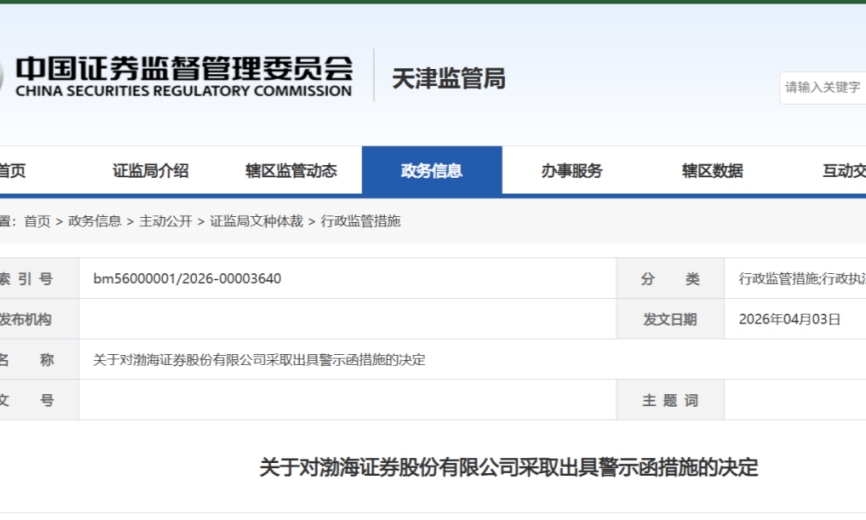The width and height of the screenshot is (866, 520).
Task: Navigate to the 辖区数据 tab
Action: pos(712,171)
